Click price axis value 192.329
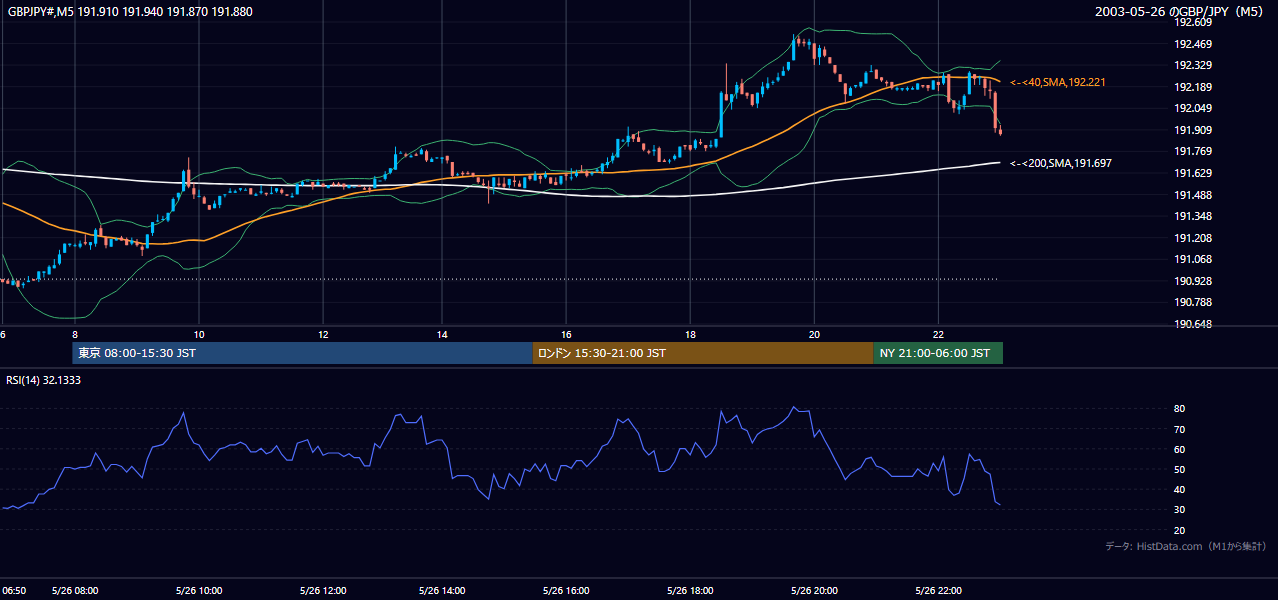 click(1193, 65)
